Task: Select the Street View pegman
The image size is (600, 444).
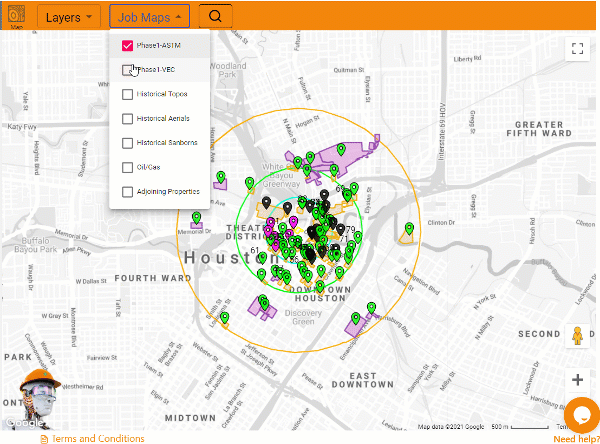Action: click(x=577, y=336)
